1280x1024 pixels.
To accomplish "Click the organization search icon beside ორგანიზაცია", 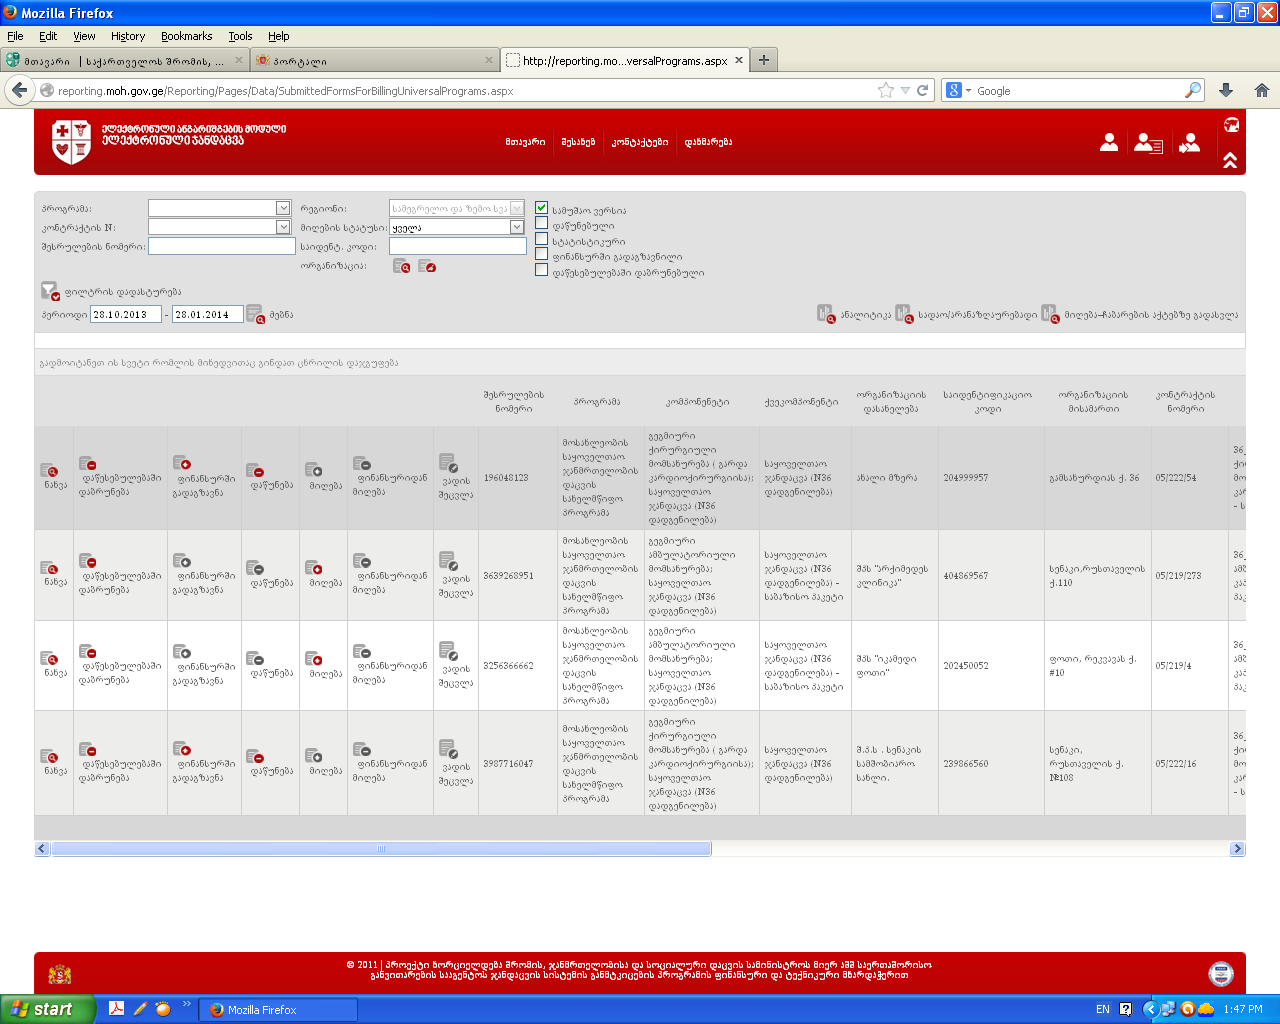I will click(x=401, y=266).
